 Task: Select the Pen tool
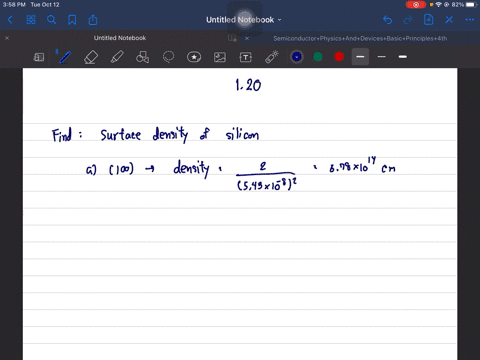pos(64,57)
